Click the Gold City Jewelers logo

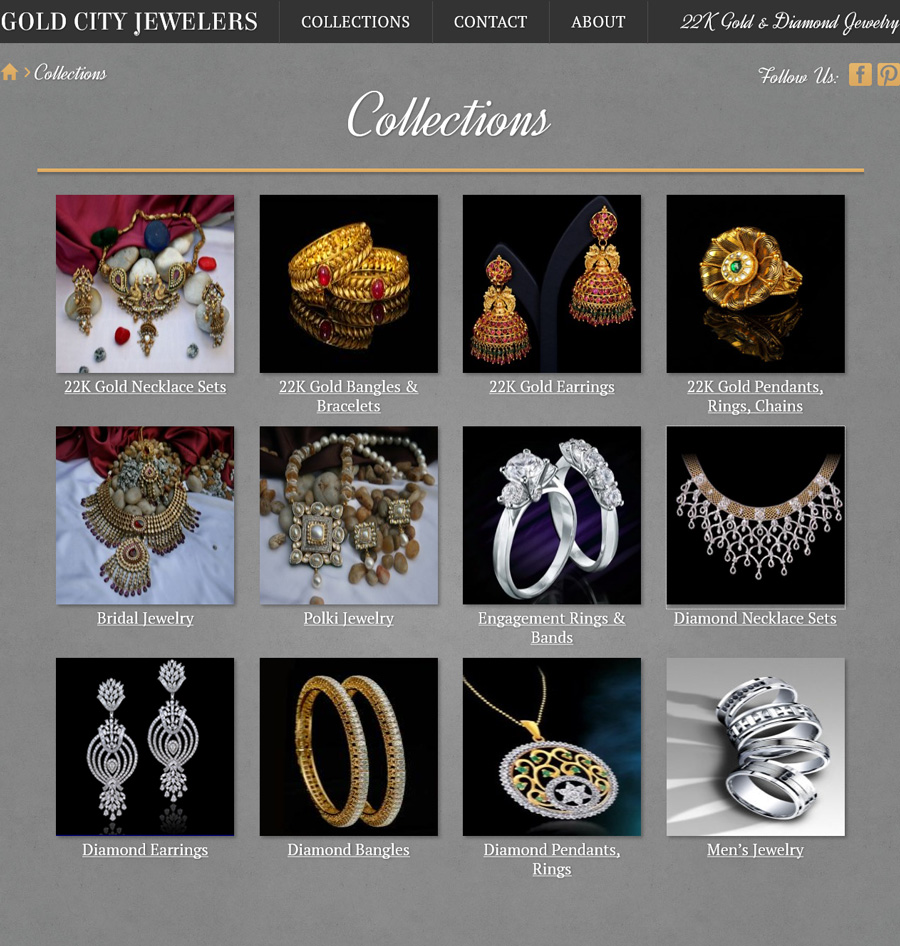[x=129, y=22]
